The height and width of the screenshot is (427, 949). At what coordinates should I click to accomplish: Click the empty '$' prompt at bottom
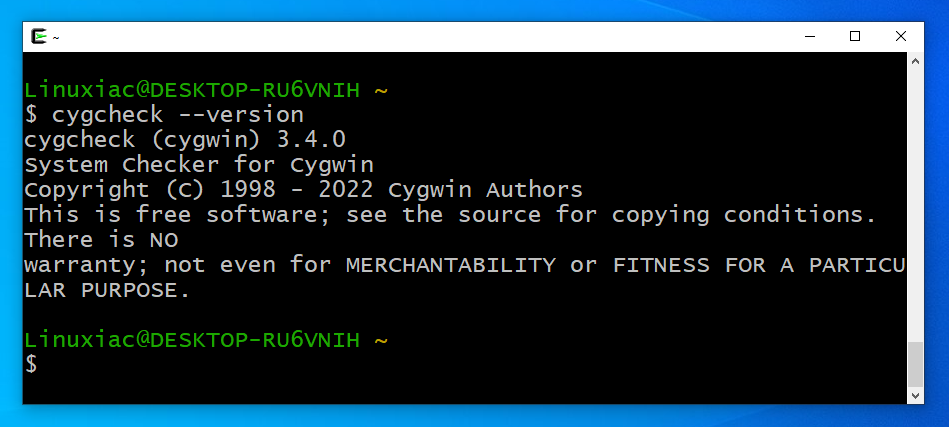click(31, 365)
